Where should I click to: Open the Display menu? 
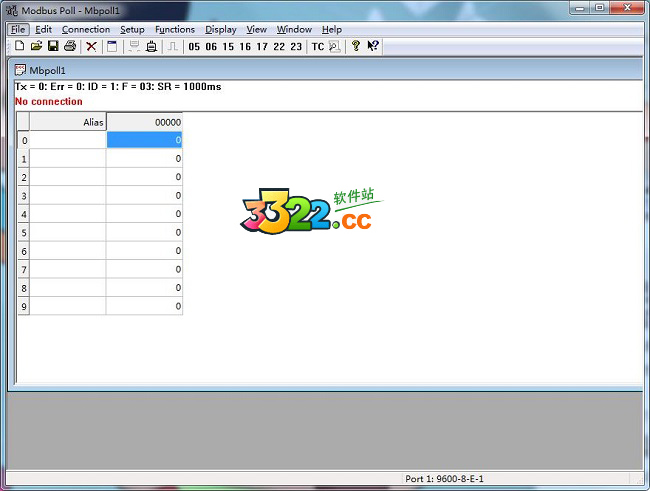click(221, 29)
